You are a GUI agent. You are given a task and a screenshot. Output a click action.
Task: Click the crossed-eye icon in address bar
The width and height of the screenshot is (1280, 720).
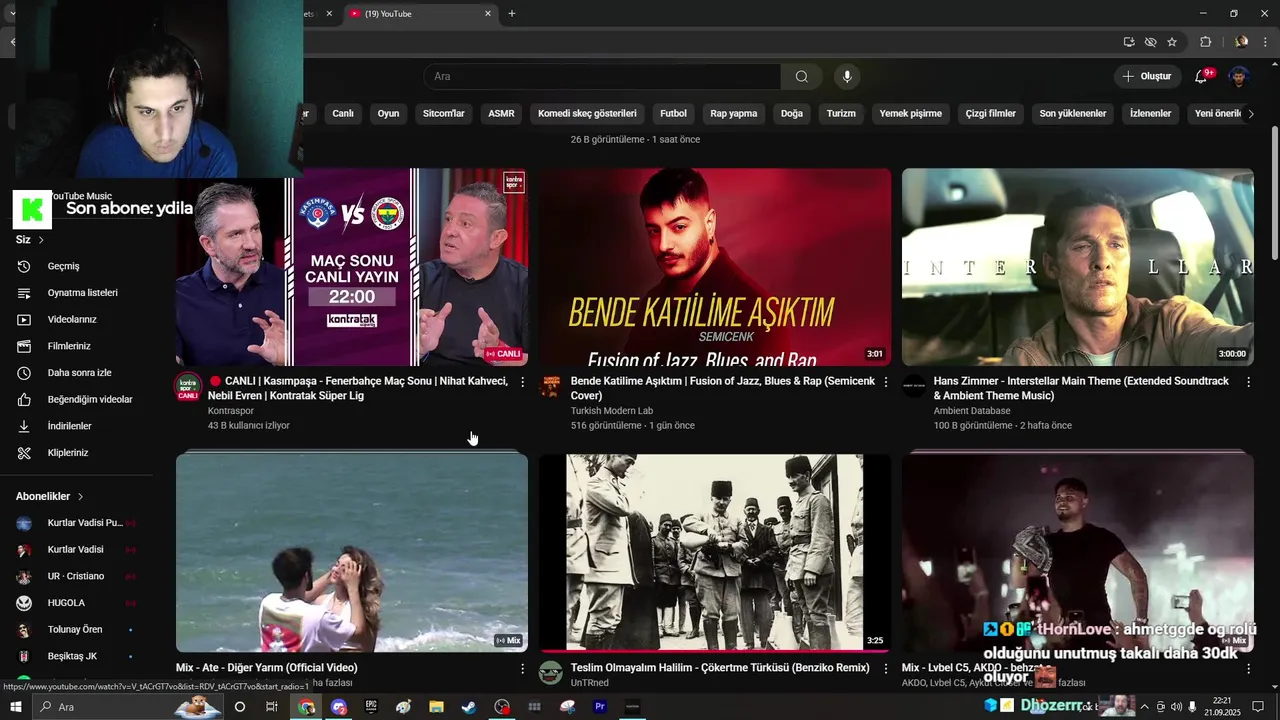1151,42
